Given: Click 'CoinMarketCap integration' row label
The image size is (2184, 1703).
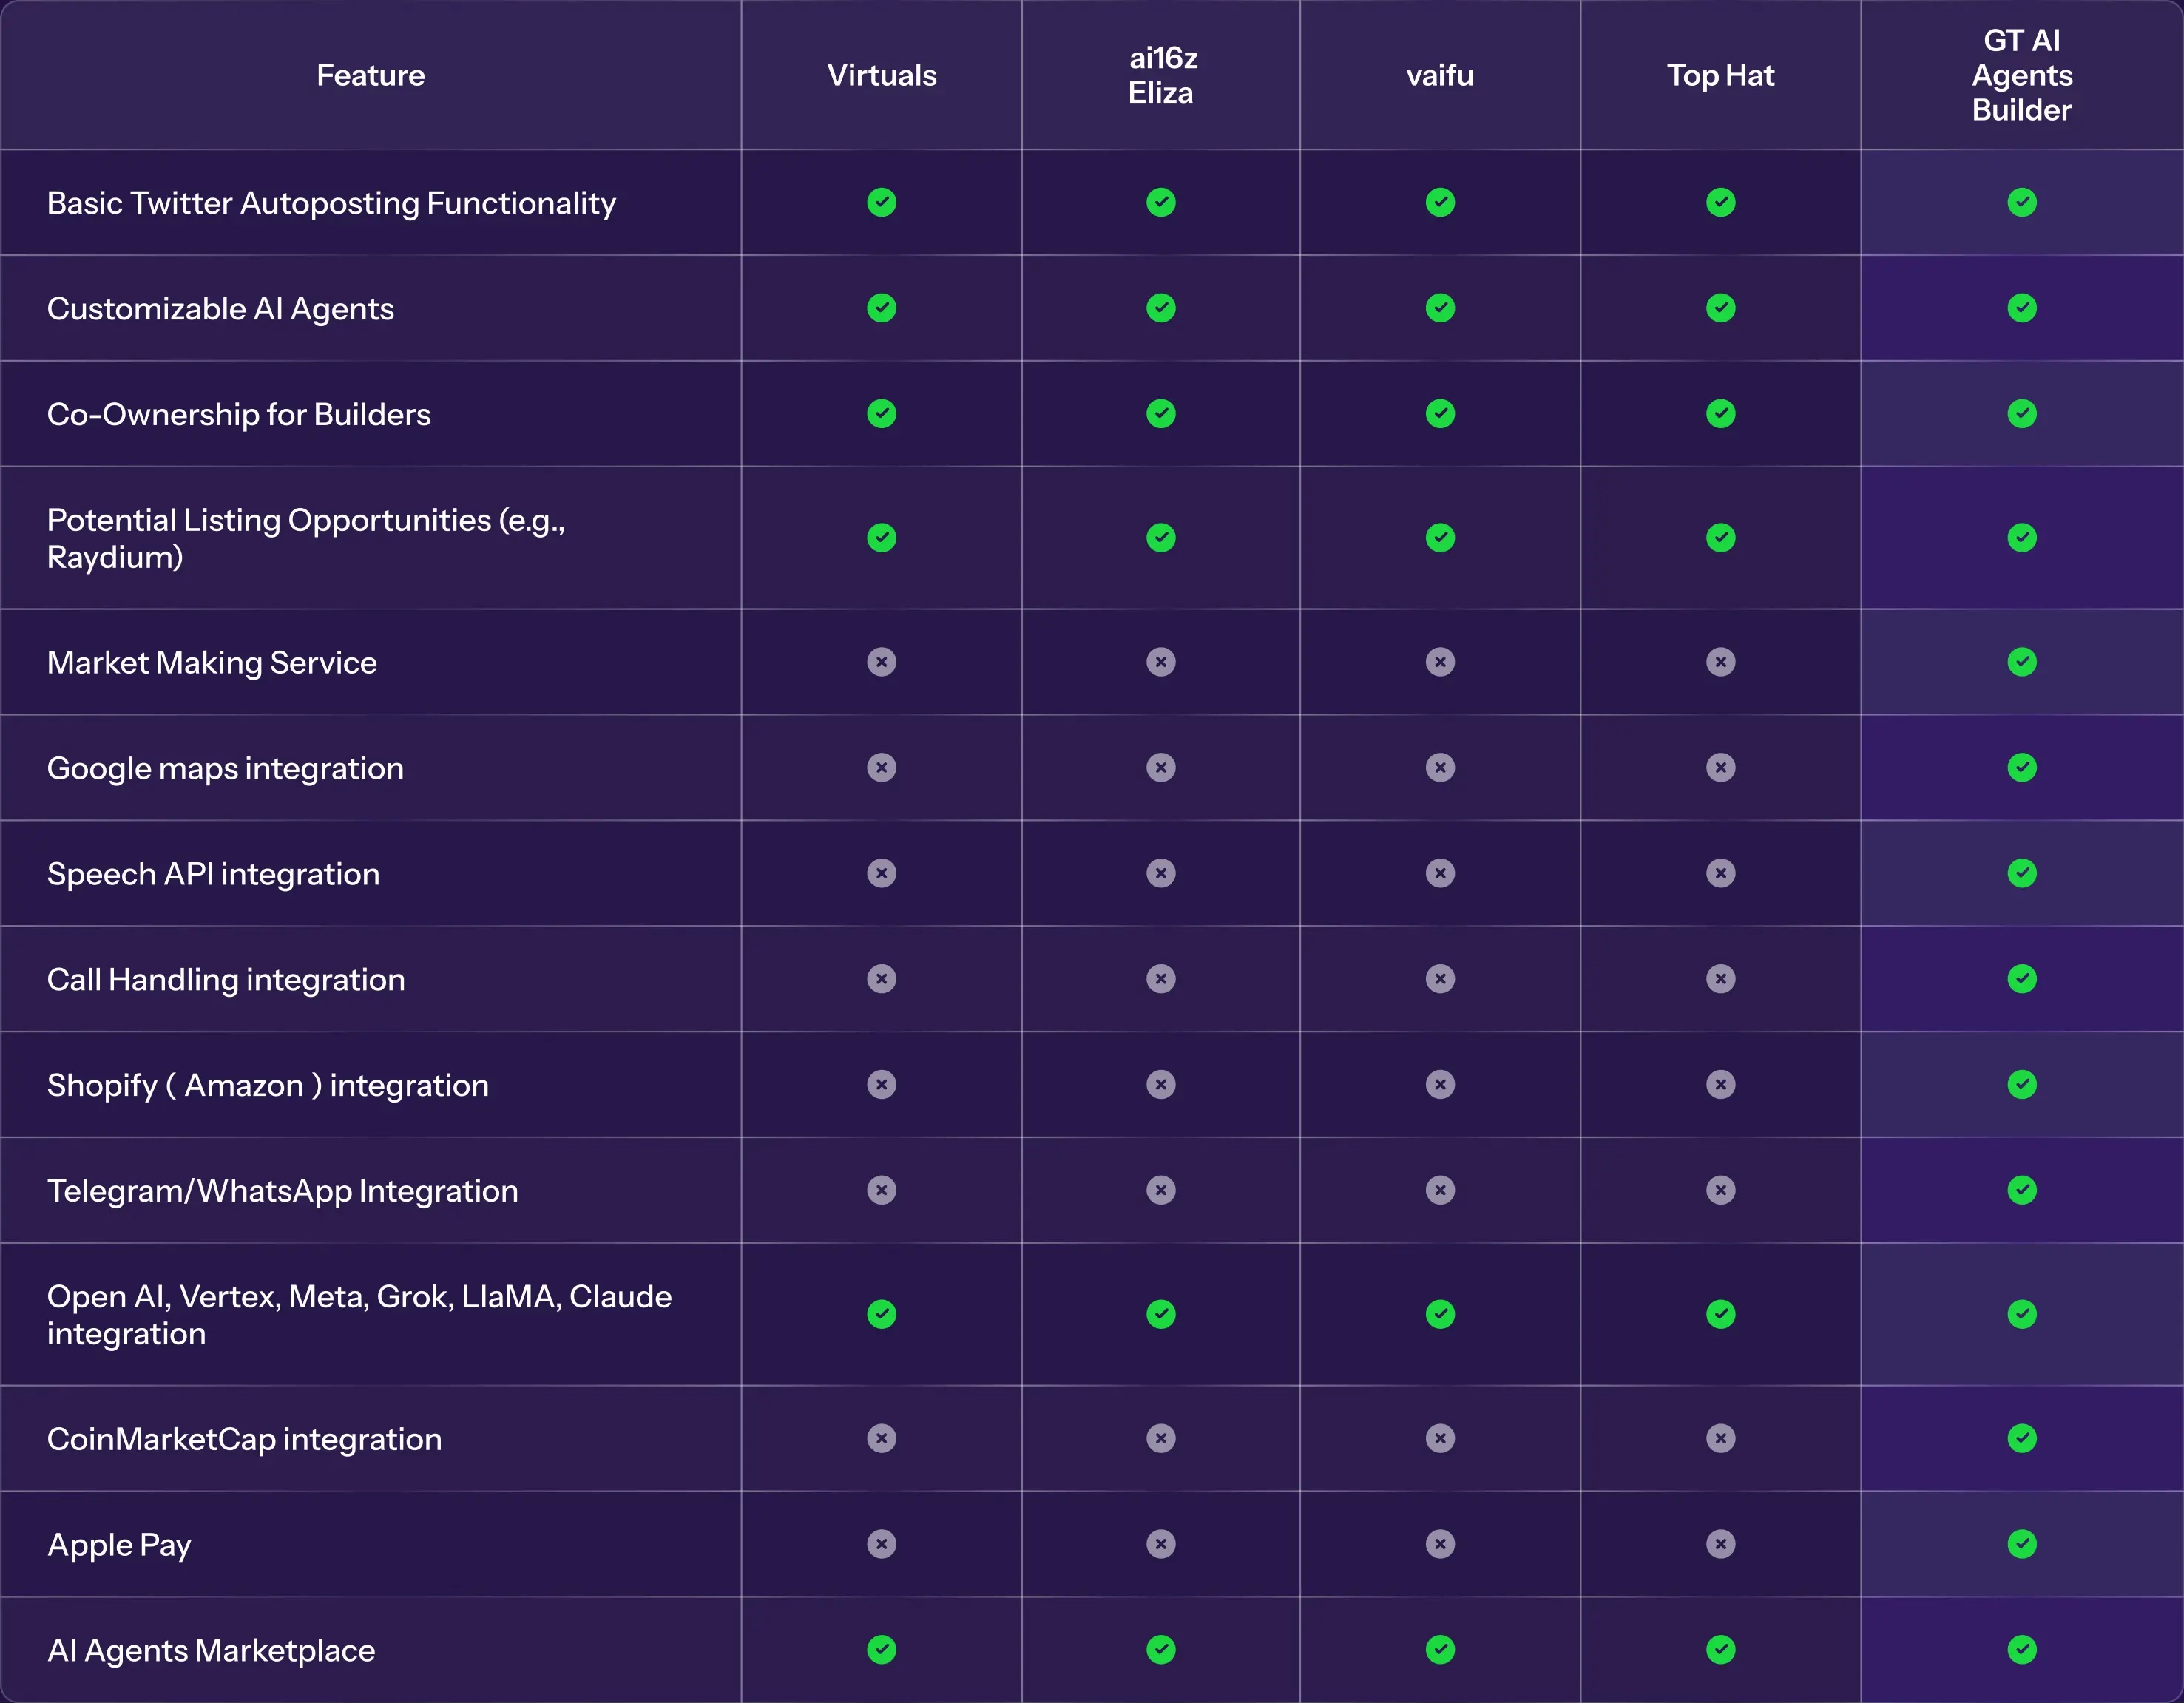Looking at the screenshot, I should click(x=244, y=1439).
